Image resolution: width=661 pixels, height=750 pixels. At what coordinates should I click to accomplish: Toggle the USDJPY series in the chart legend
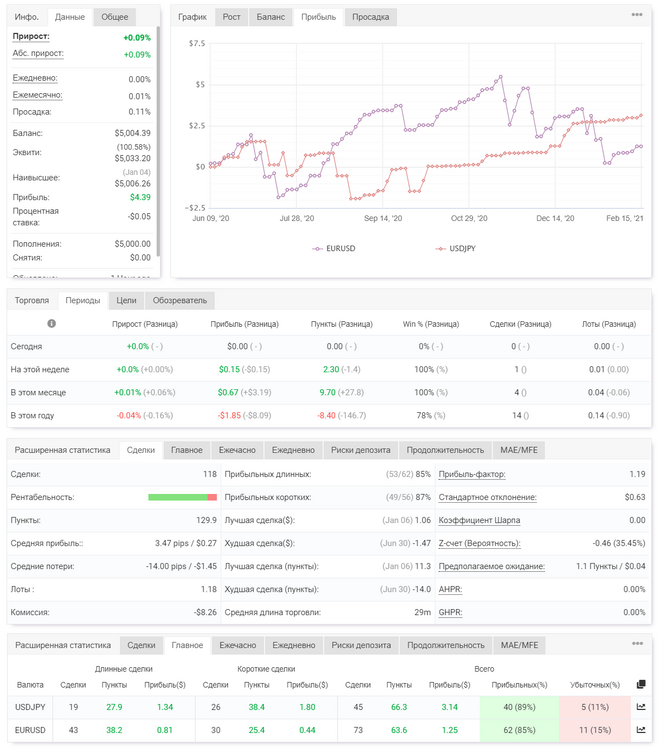click(455, 248)
